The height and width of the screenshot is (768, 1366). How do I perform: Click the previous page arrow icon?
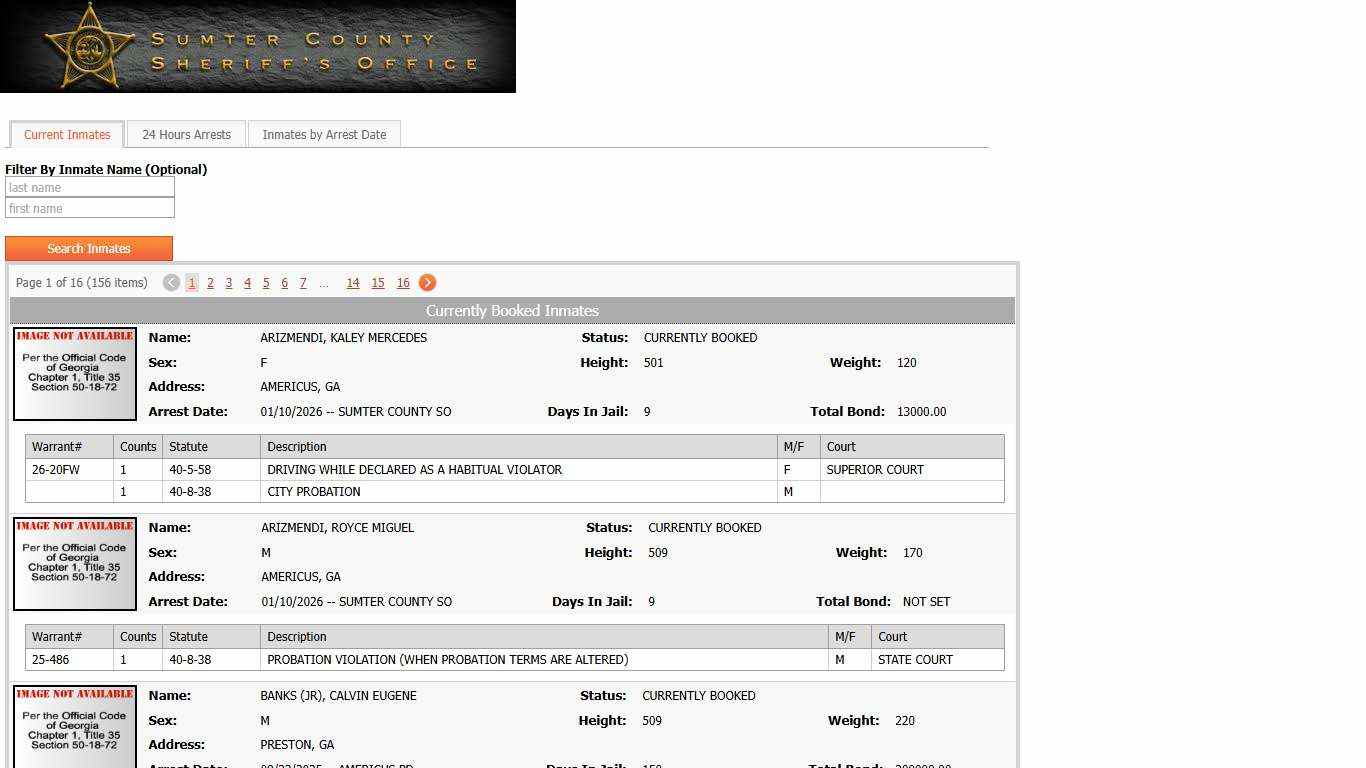point(171,283)
